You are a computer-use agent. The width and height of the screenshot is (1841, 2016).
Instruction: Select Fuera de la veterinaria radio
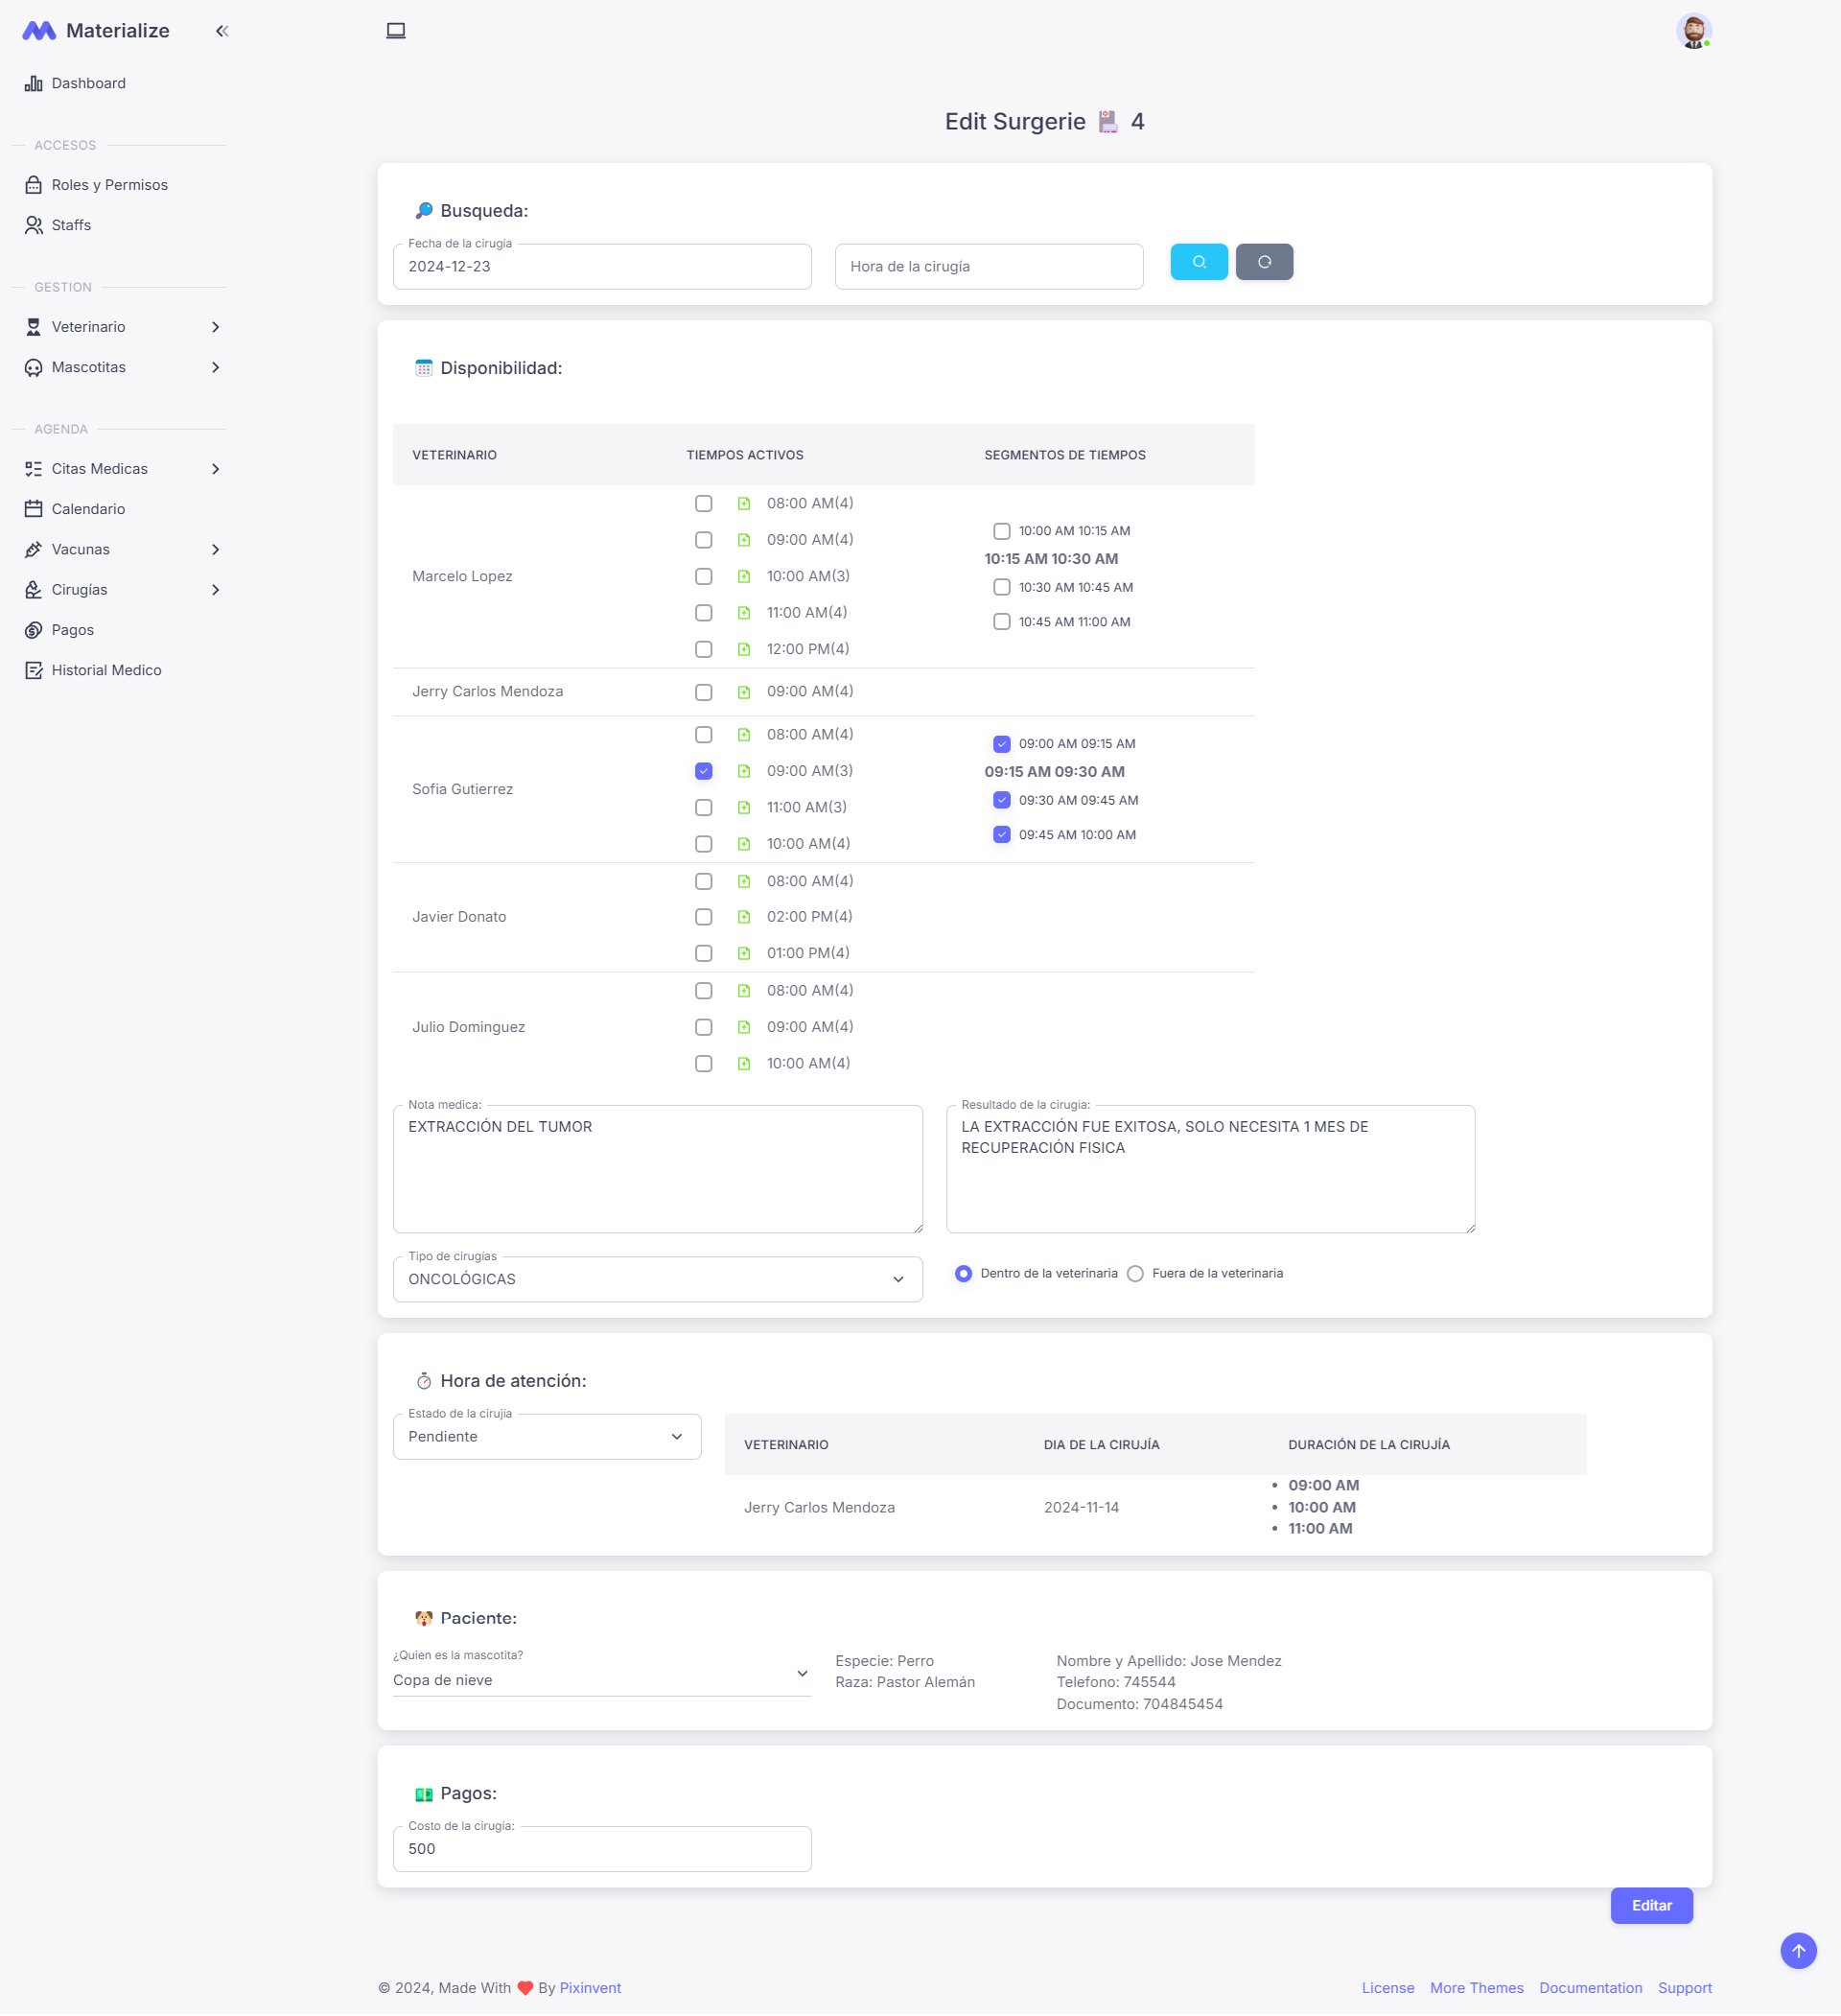(1135, 1273)
